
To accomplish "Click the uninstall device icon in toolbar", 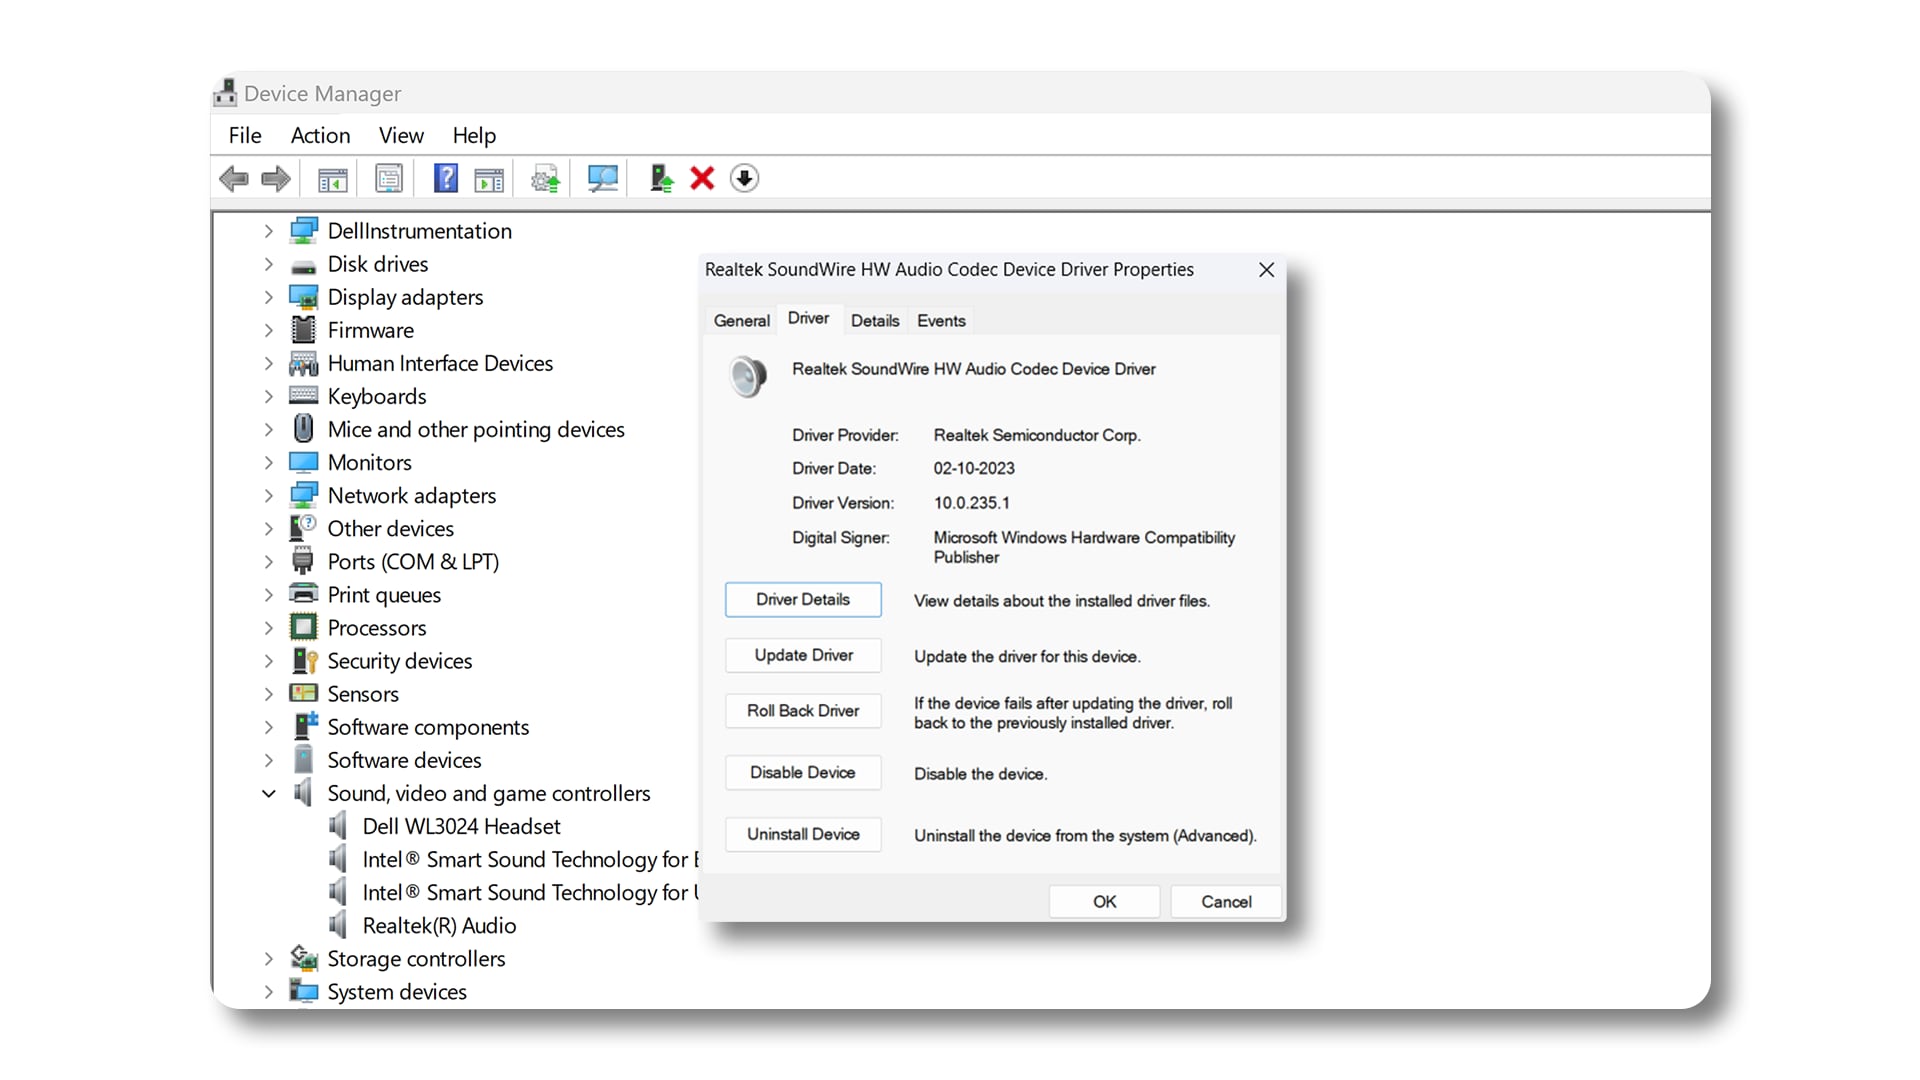I will 704,177.
